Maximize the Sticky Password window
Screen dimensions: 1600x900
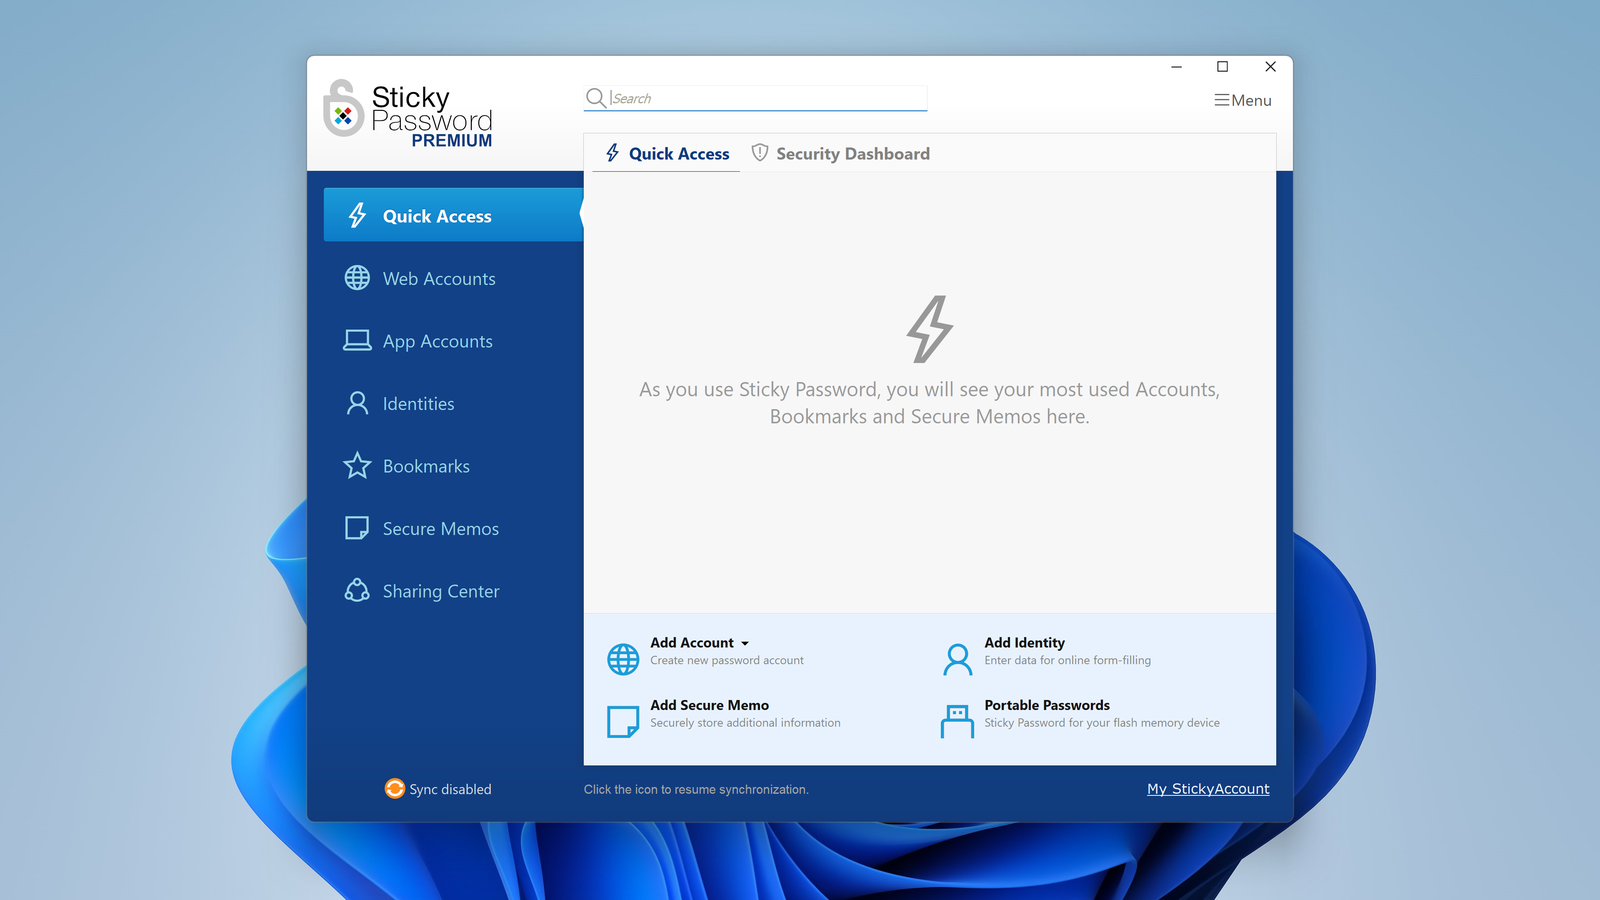(x=1222, y=67)
